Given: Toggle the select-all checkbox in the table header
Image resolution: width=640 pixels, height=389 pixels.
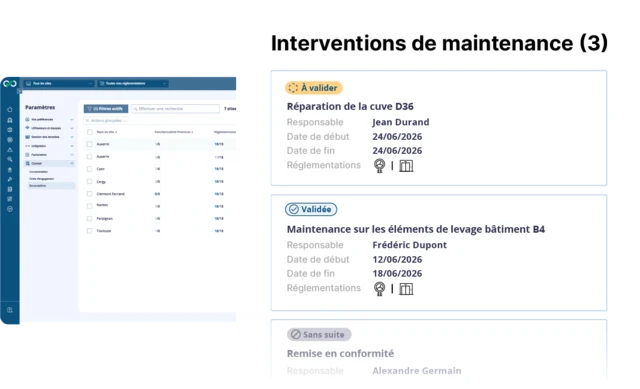Looking at the screenshot, I should (x=90, y=132).
